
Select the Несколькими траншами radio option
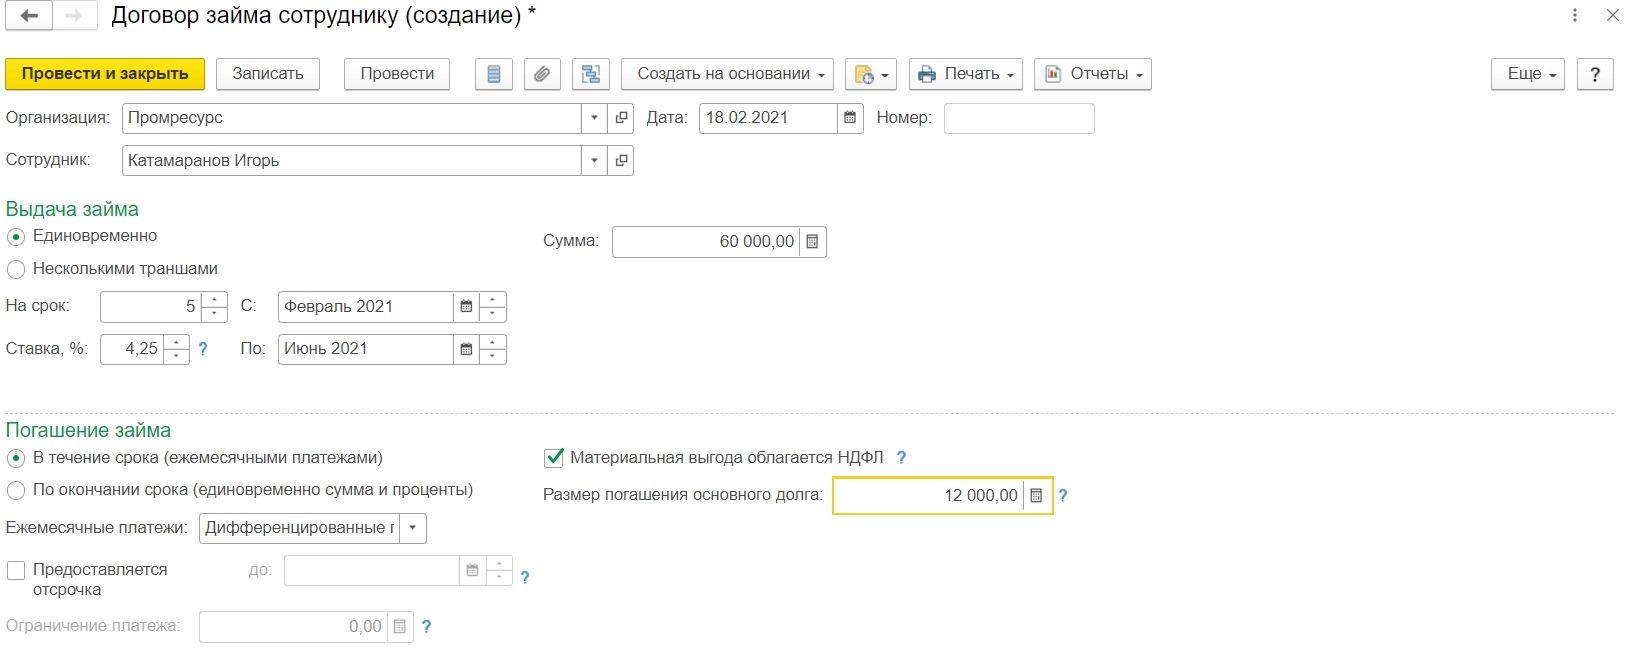coord(16,269)
